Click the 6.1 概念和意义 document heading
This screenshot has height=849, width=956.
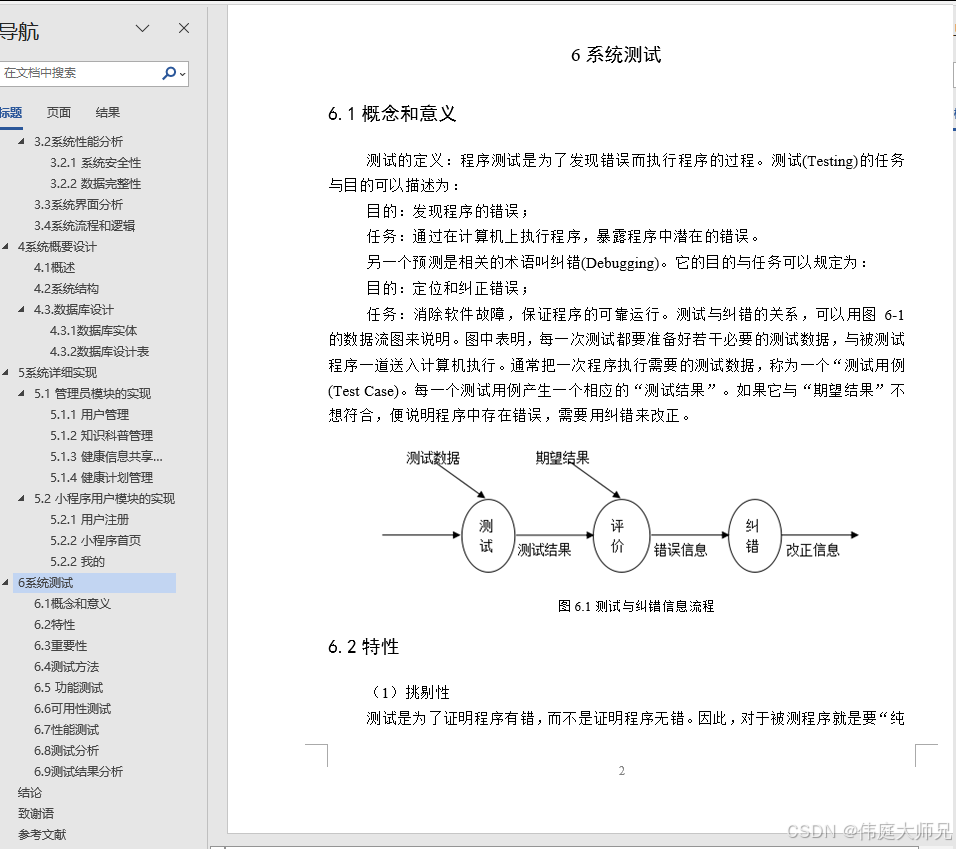point(392,113)
